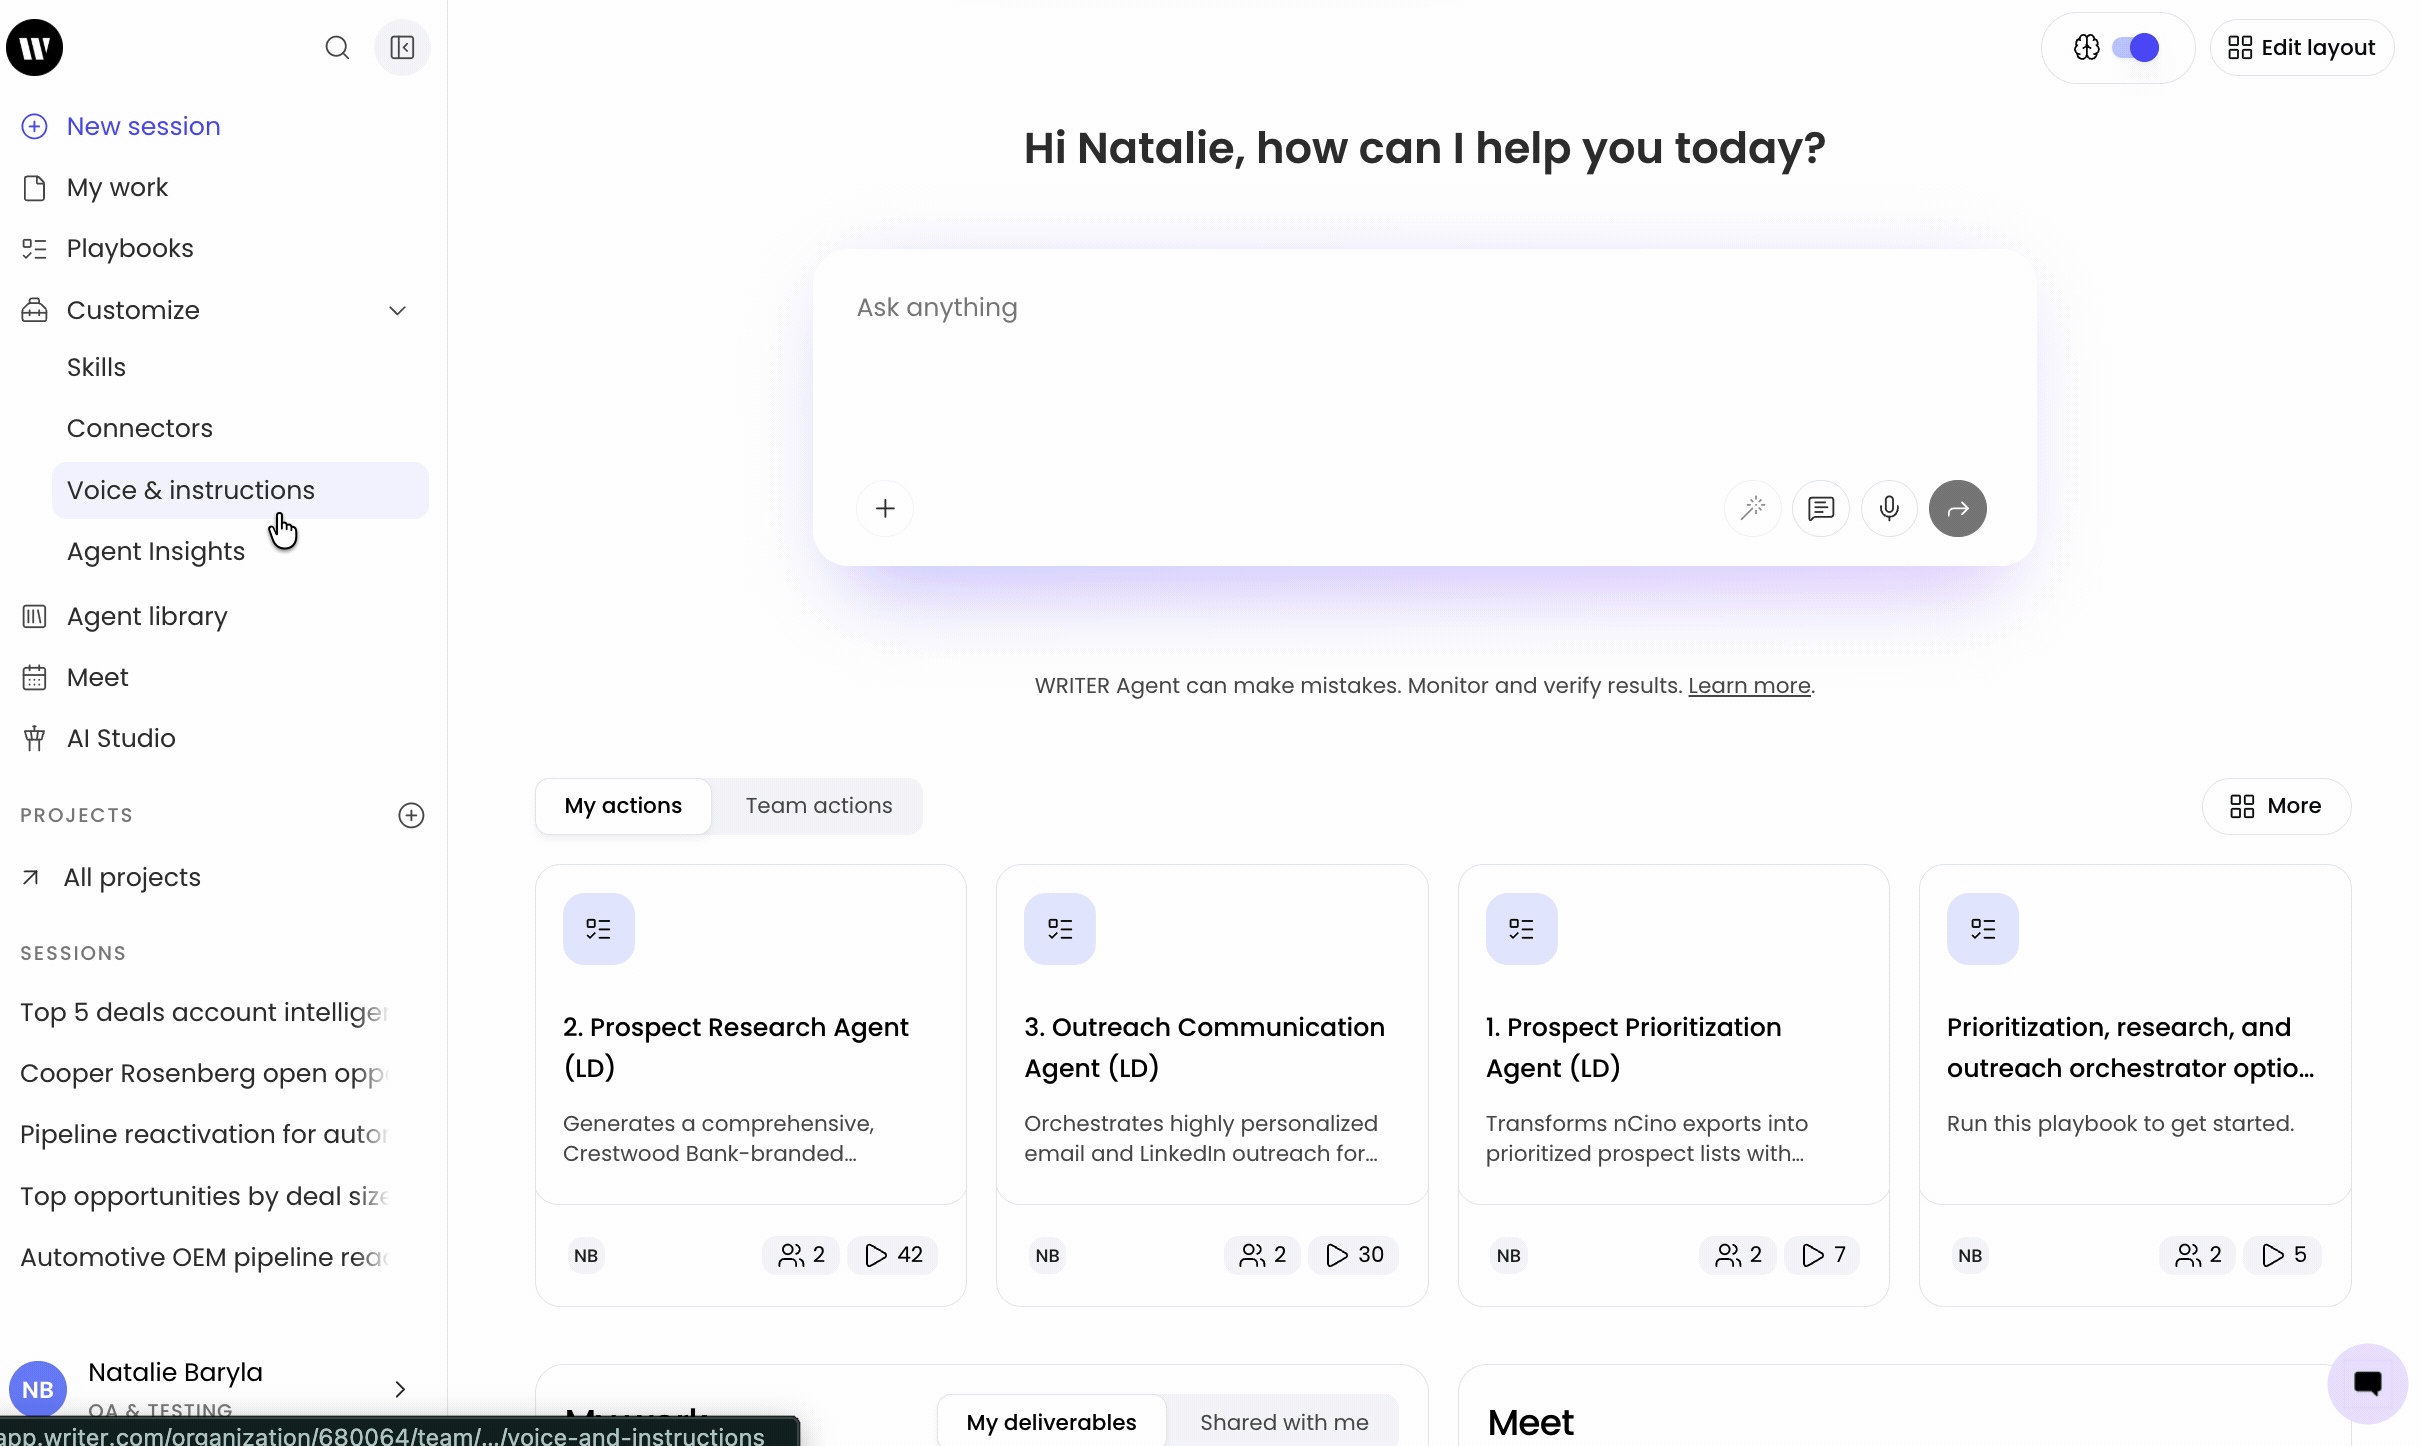Open session Top 5 deals account intelligence

[x=204, y=1013]
